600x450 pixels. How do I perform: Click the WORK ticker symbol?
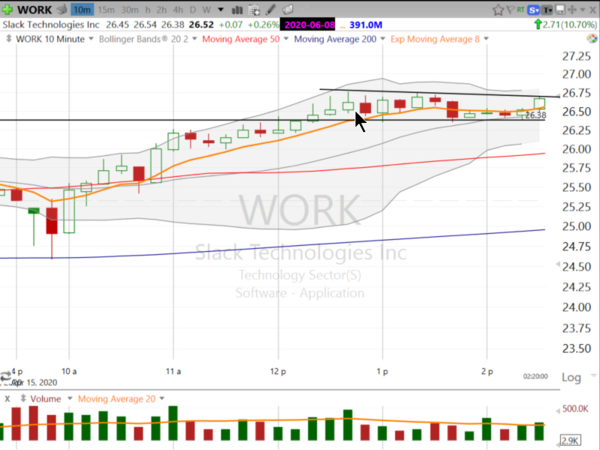point(34,10)
